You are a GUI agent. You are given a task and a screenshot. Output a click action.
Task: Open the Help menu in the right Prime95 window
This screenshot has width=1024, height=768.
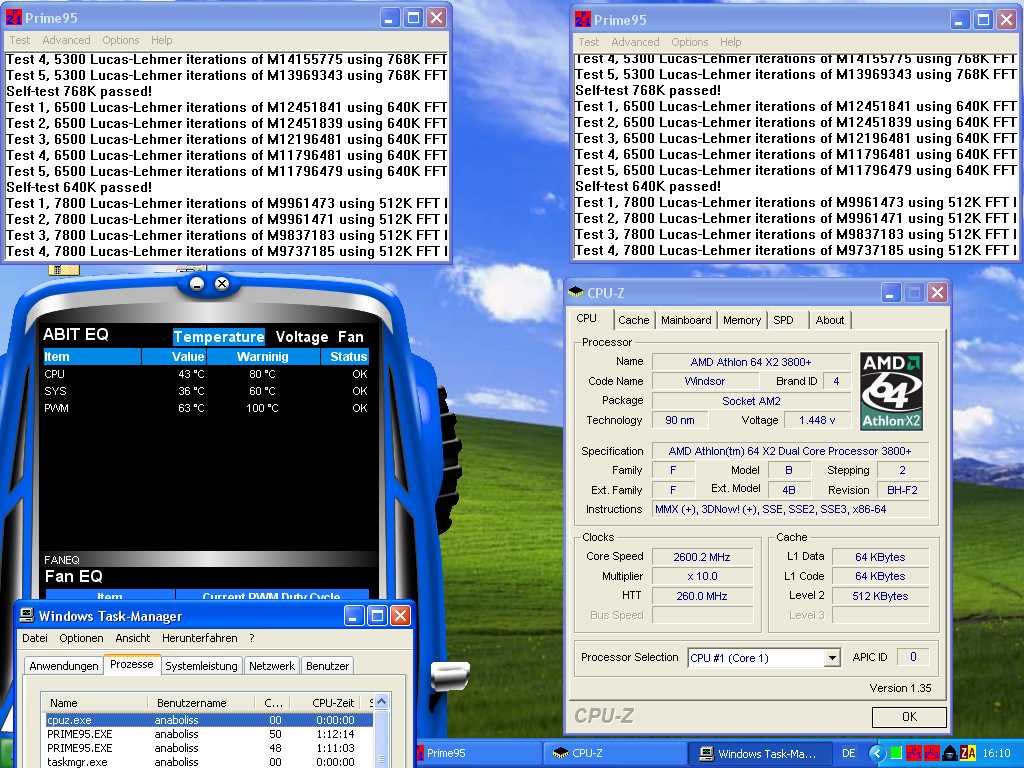click(730, 42)
